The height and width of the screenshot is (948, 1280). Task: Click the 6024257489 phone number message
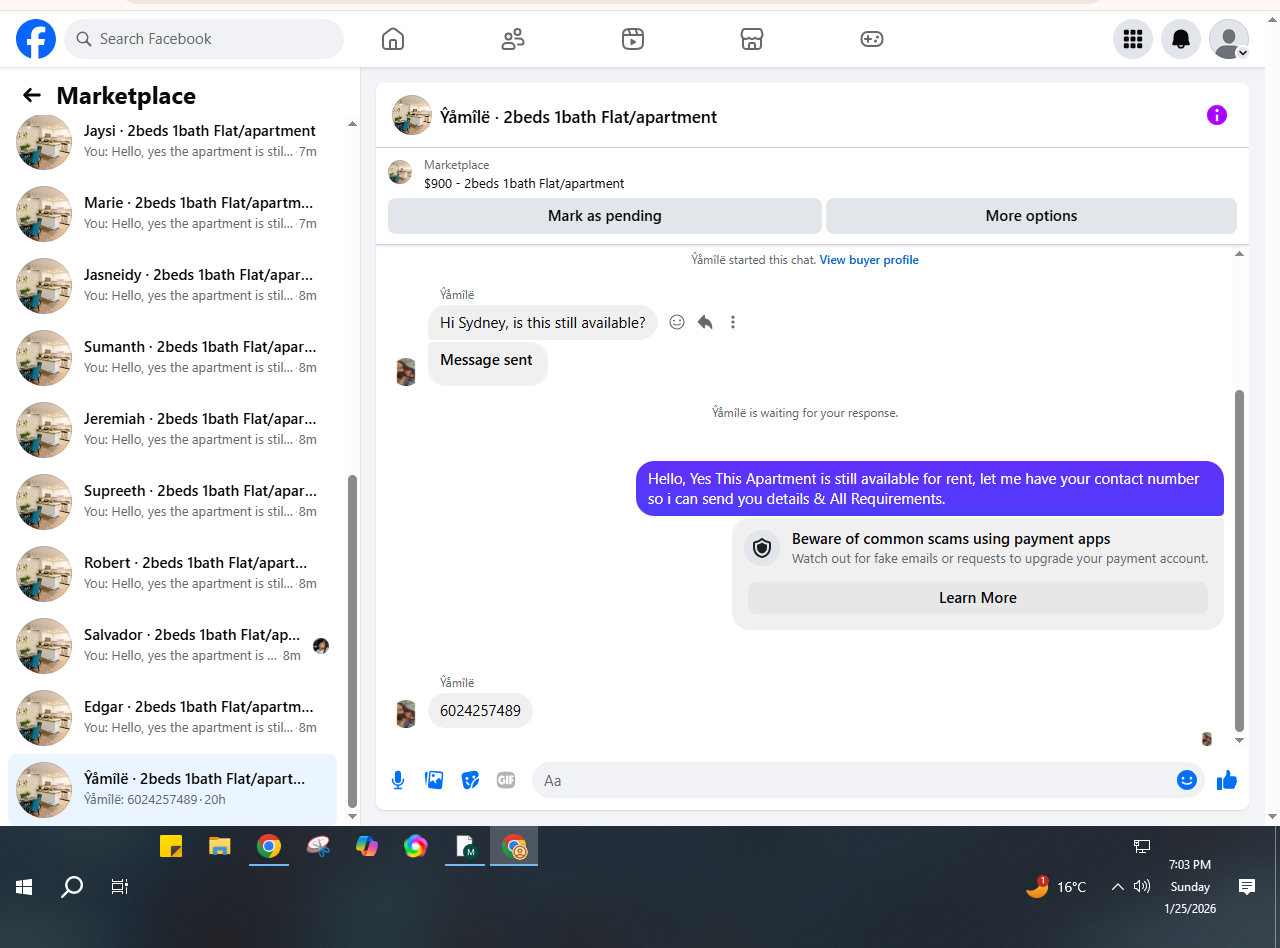[x=480, y=711]
